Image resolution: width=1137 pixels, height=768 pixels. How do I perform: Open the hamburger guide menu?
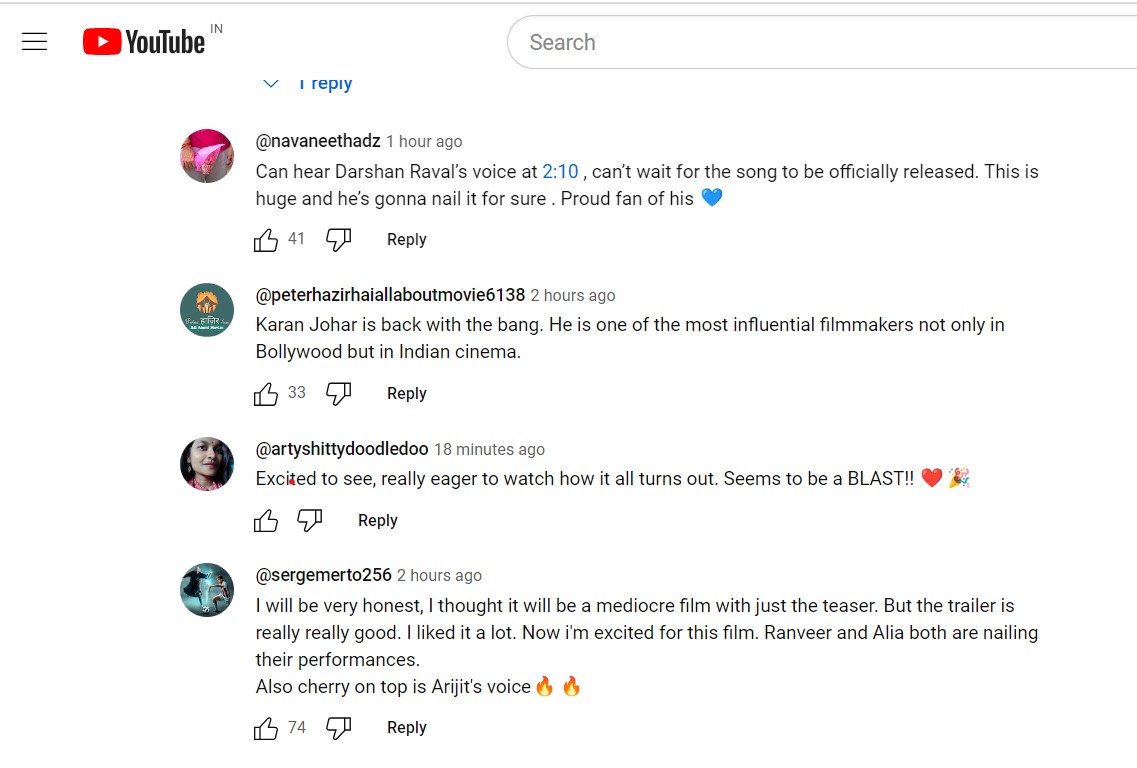point(35,42)
